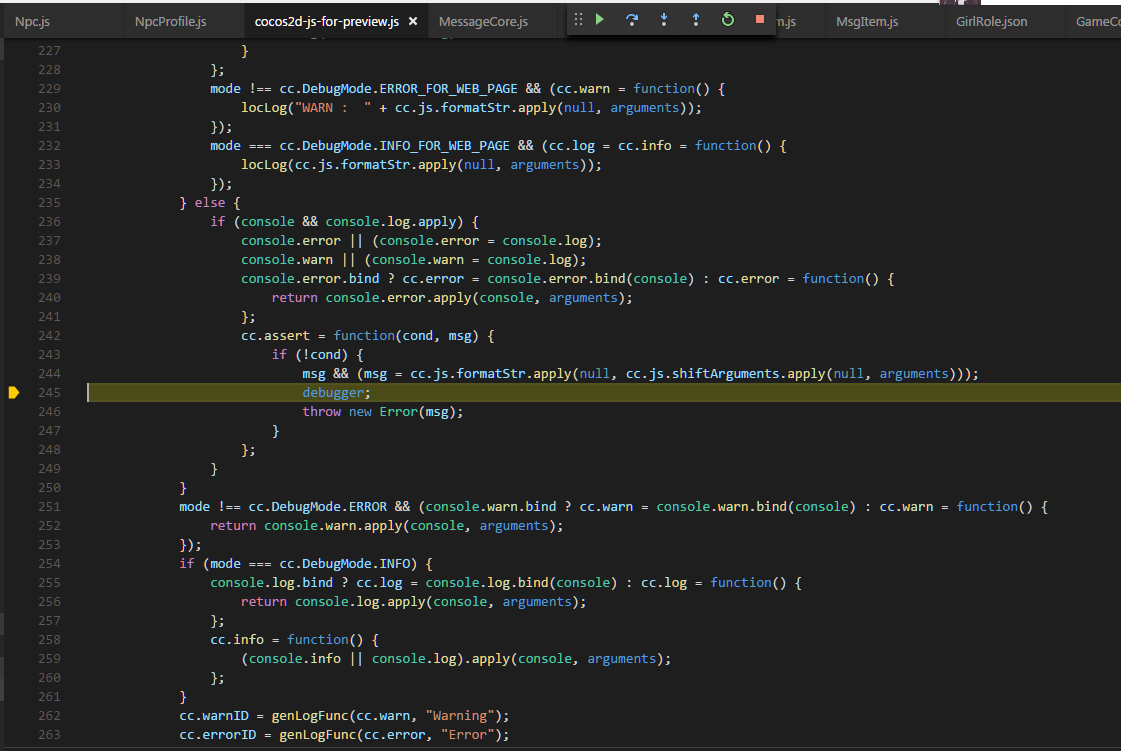1121x751 pixels.
Task: Close the cocos2d-js-for-preview.js tab
Action: (413, 21)
